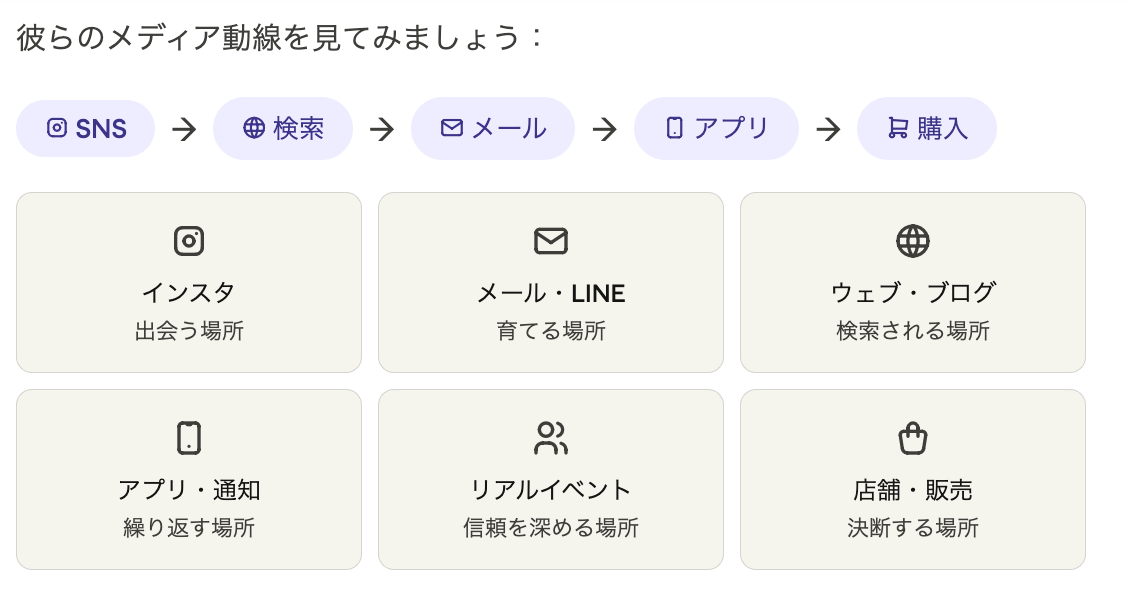Screen dimensions: 1132x596
Task: Click the Instagram icon in SNS pill
Action: coord(57,128)
